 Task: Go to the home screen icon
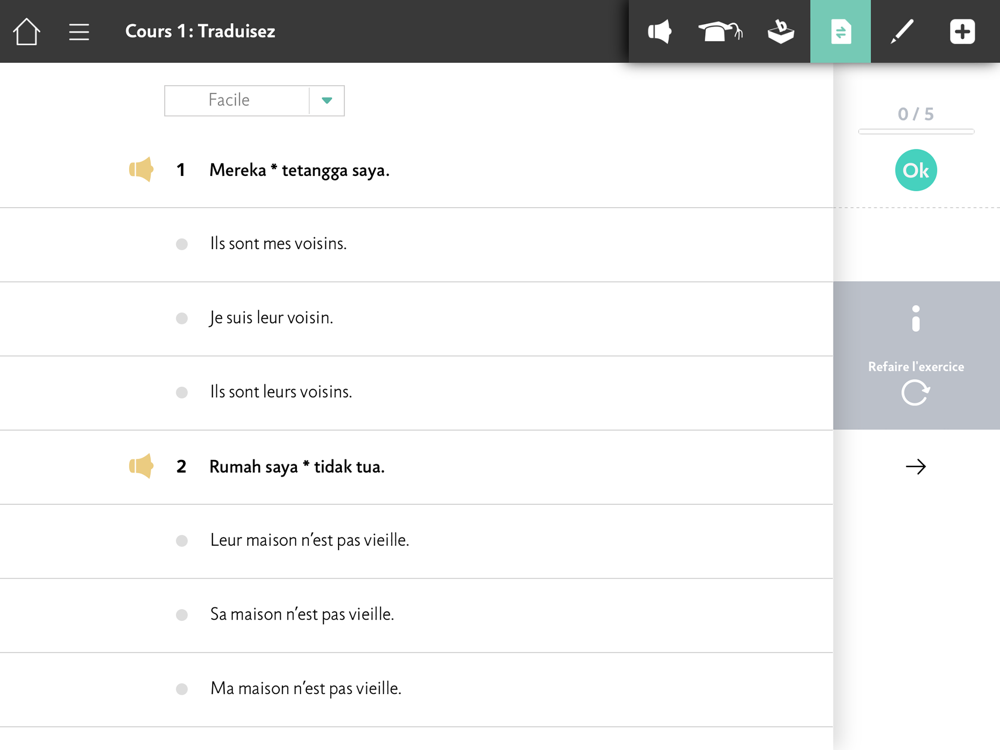27,32
